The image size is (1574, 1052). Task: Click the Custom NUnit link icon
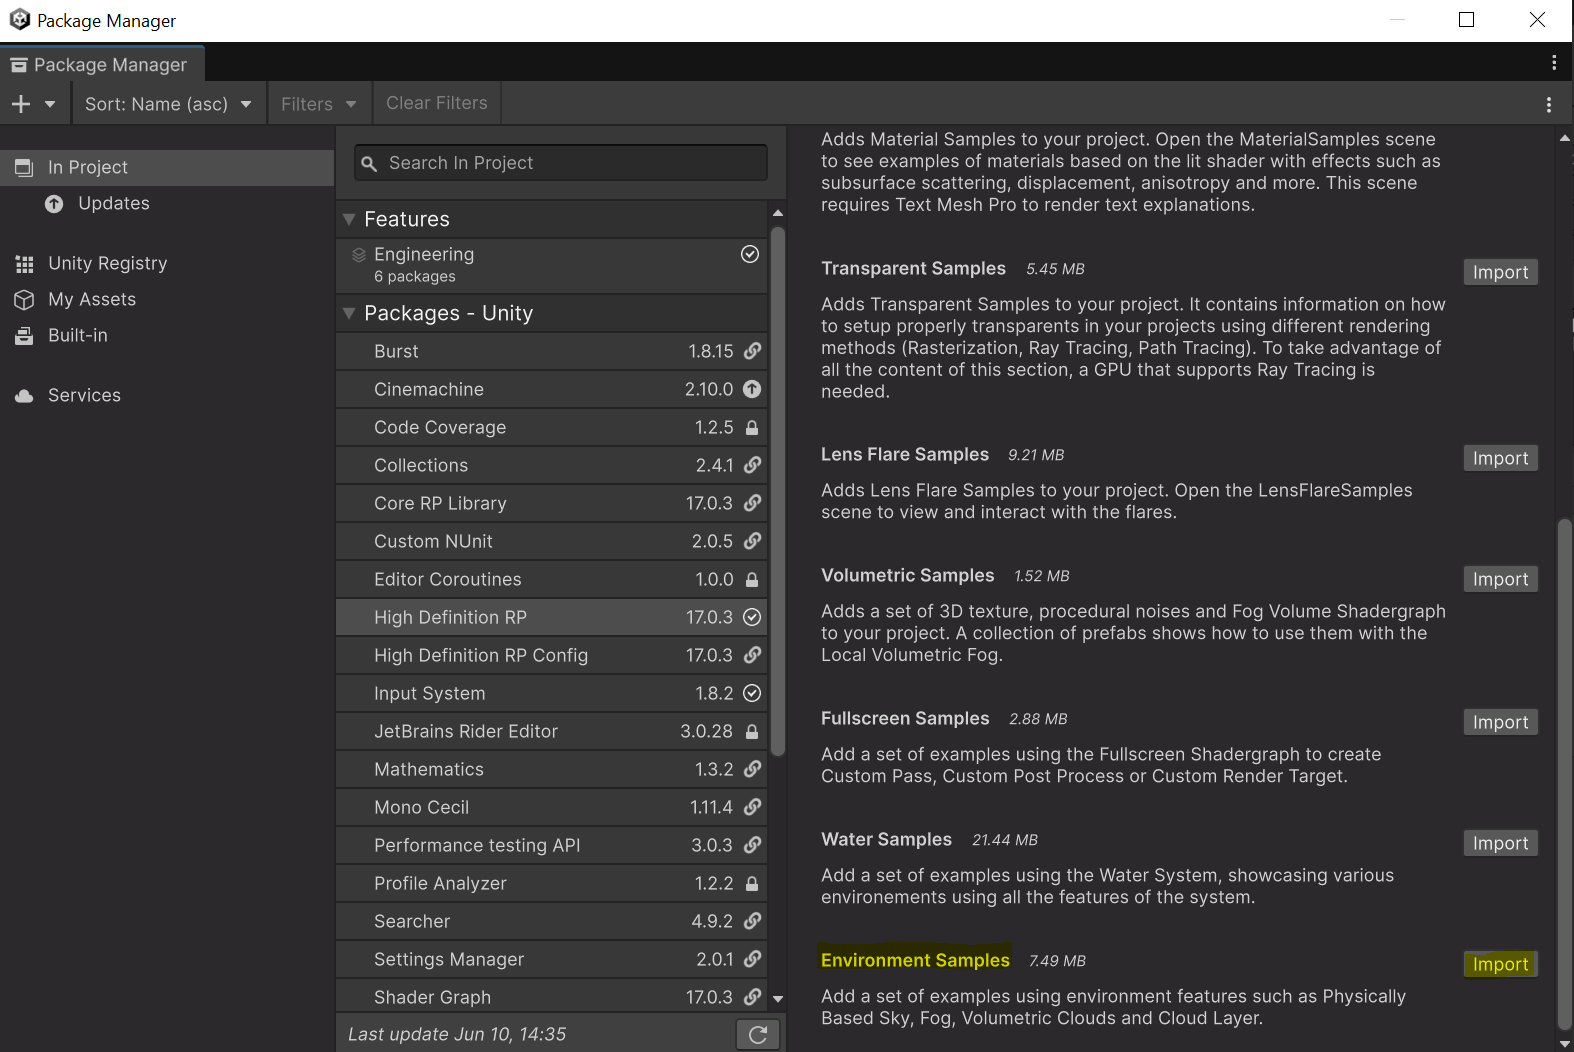[x=753, y=541]
